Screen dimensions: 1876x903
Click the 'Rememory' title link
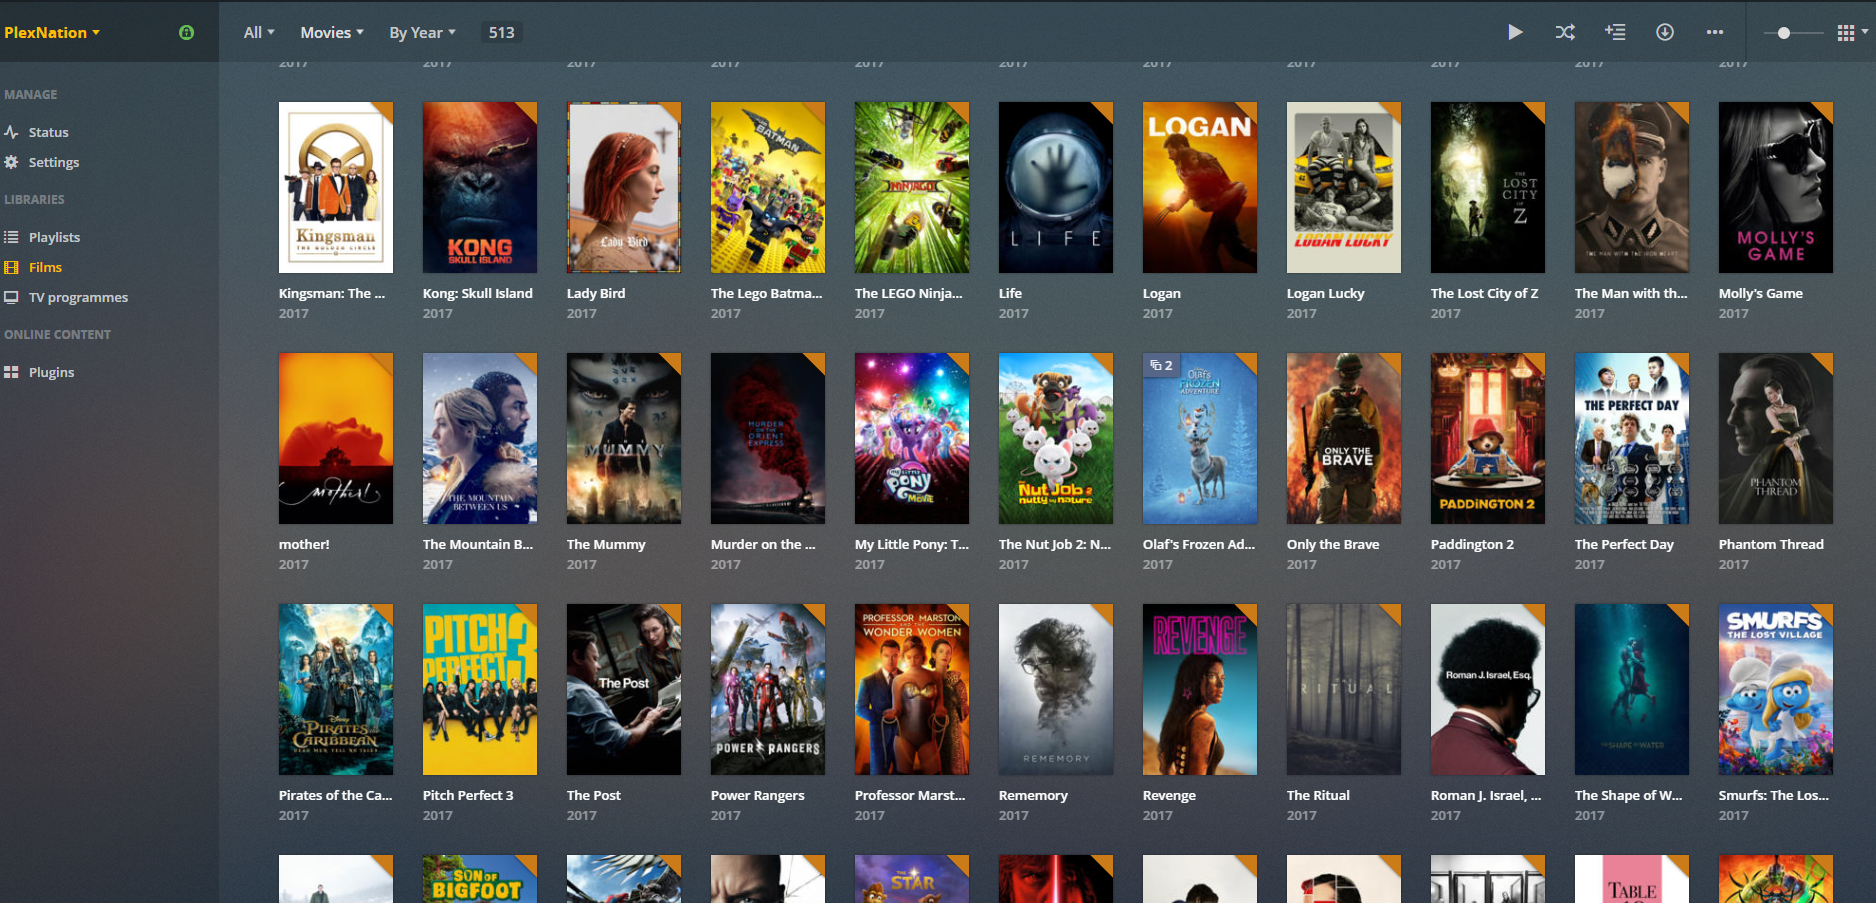pyautogui.click(x=1033, y=795)
